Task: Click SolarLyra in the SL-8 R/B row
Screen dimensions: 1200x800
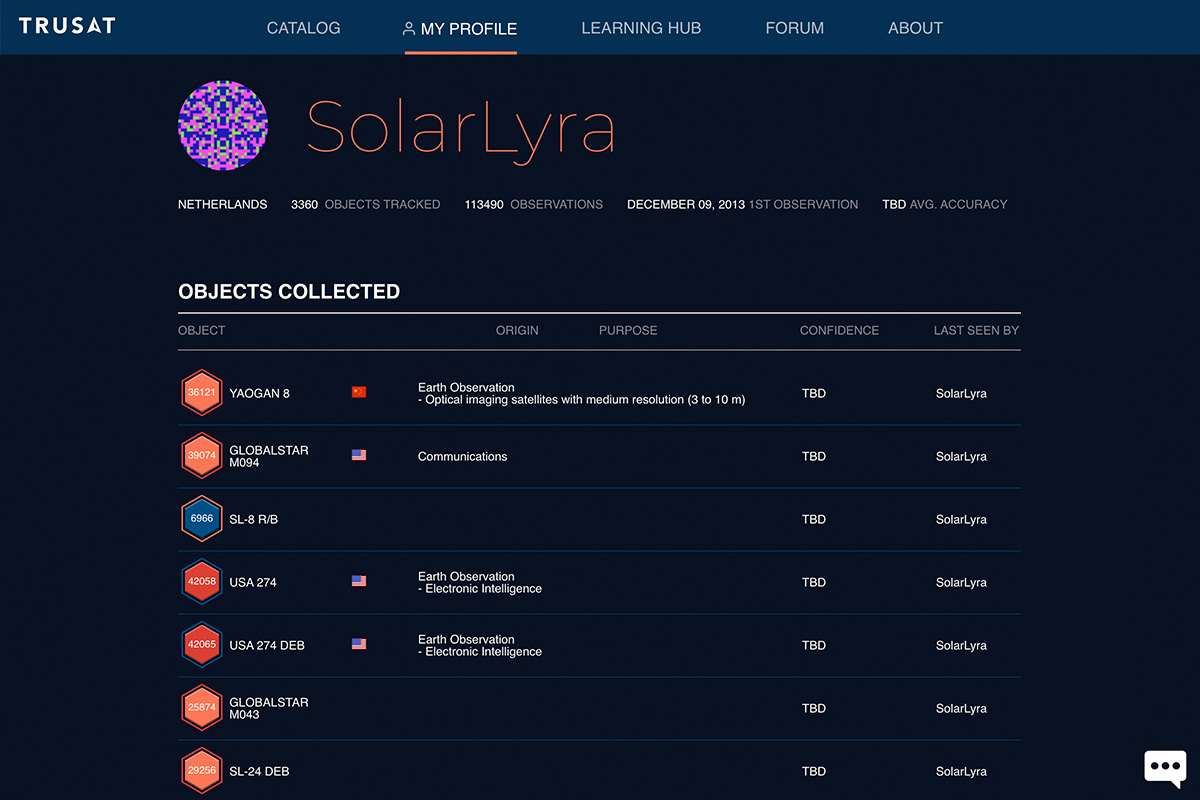Action: 961,520
